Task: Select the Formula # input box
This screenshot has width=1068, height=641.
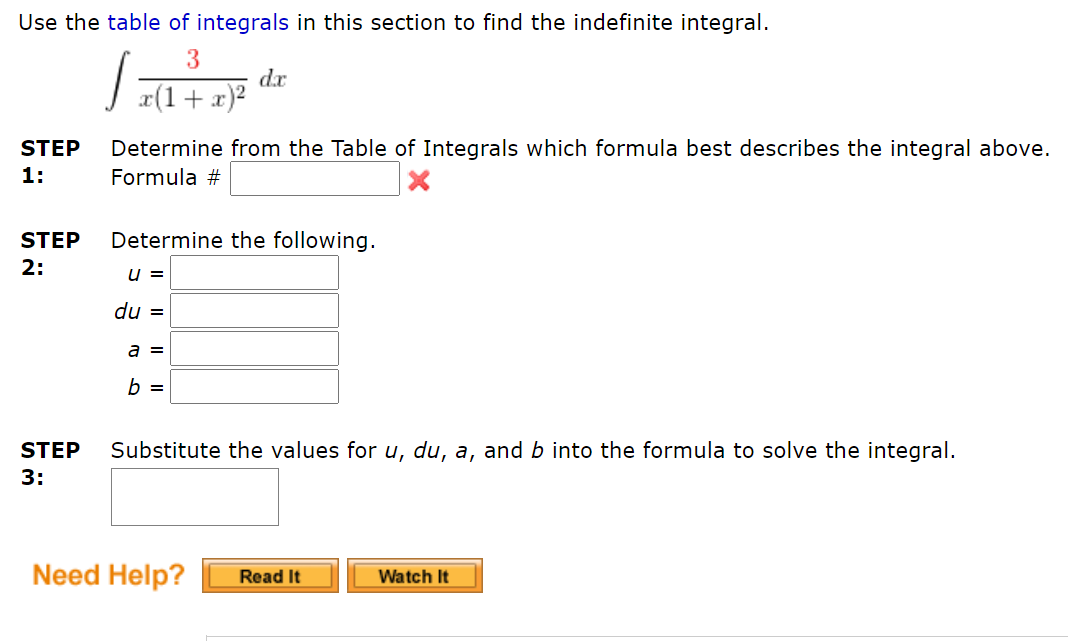Action: (314, 178)
